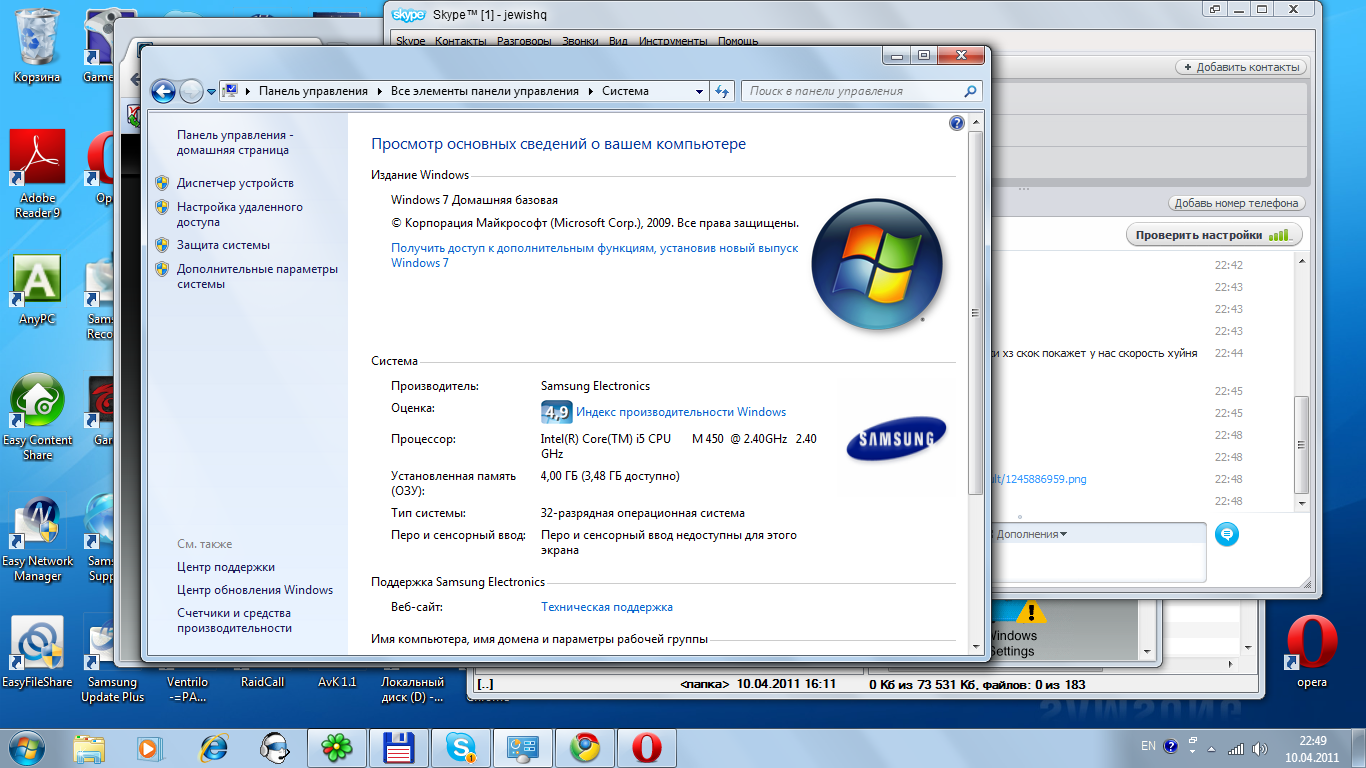1366x768 pixels.
Task: Click Добавить контакты button in Skype
Action: (x=1241, y=67)
